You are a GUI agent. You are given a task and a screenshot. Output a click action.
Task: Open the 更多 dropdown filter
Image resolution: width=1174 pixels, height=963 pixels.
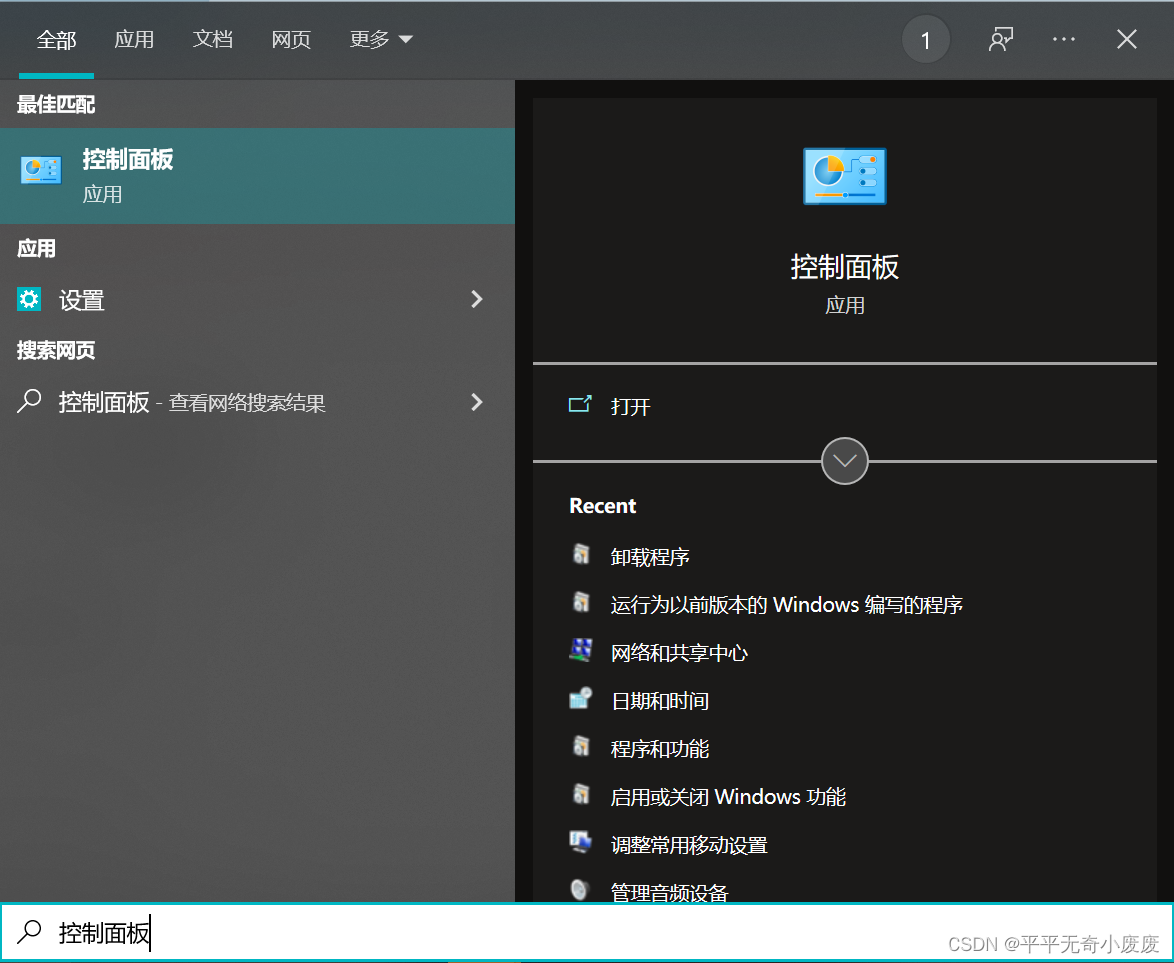click(381, 39)
